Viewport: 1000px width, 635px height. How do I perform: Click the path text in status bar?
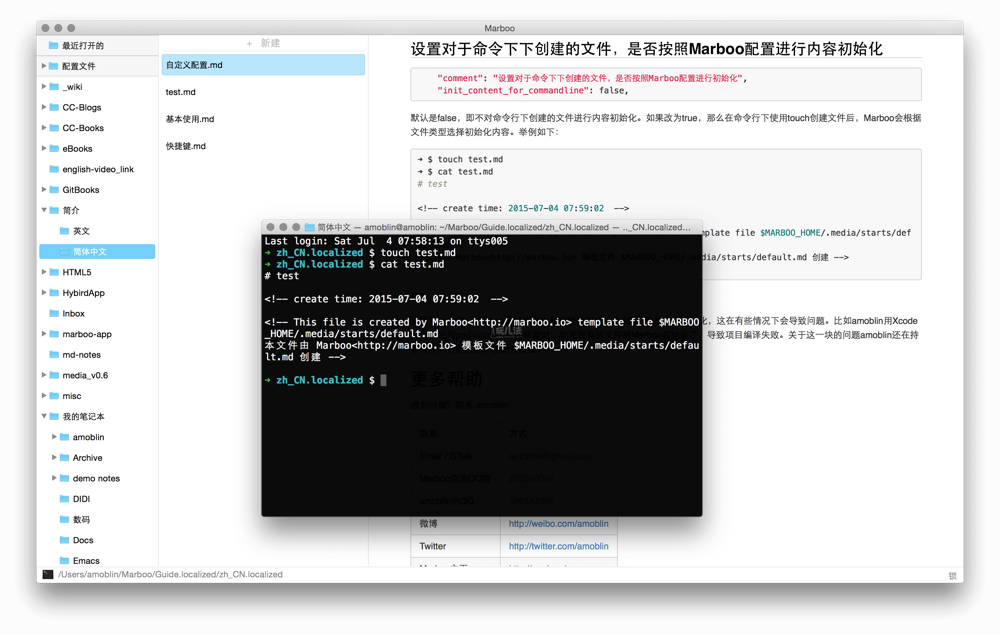pos(170,574)
